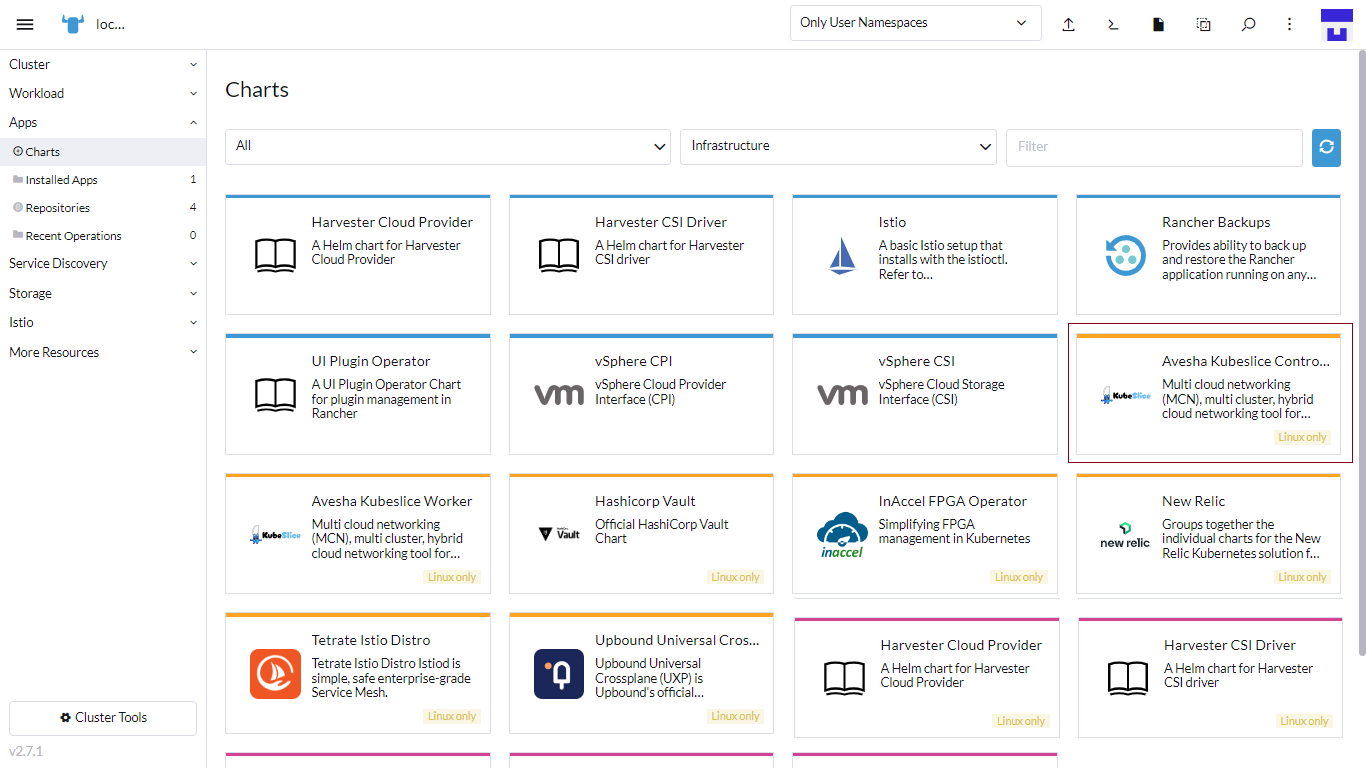
Task: Click the Rancher Backups restore icon
Action: 1126,256
